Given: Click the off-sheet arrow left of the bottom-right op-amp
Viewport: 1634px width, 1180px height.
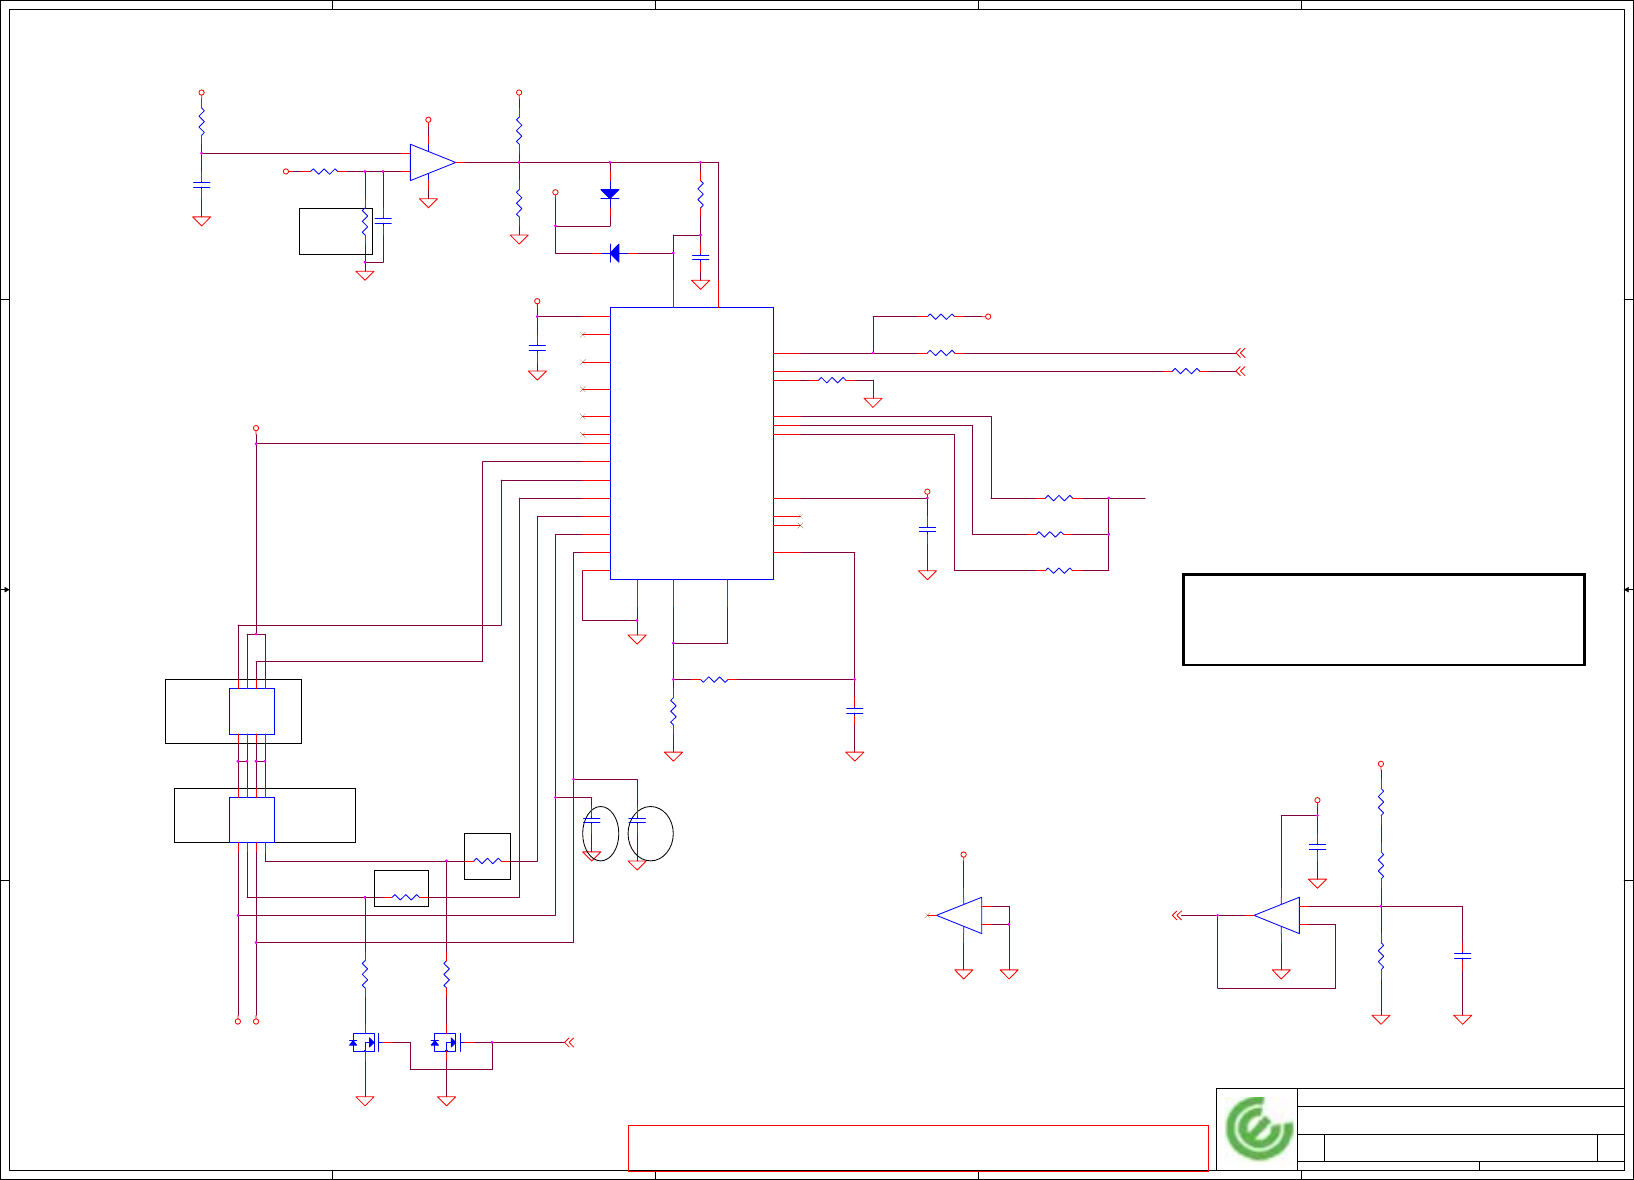Looking at the screenshot, I should coord(1177,915).
